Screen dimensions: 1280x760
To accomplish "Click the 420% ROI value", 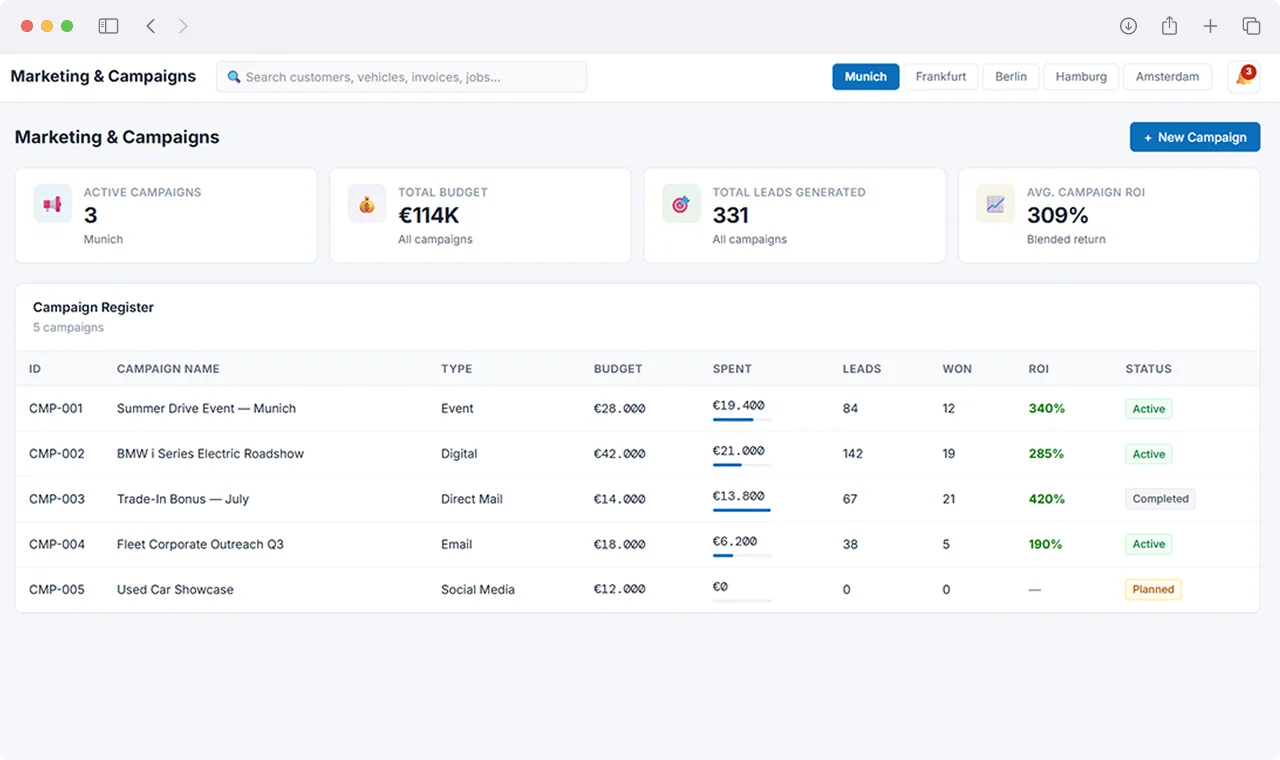I will click(1047, 499).
